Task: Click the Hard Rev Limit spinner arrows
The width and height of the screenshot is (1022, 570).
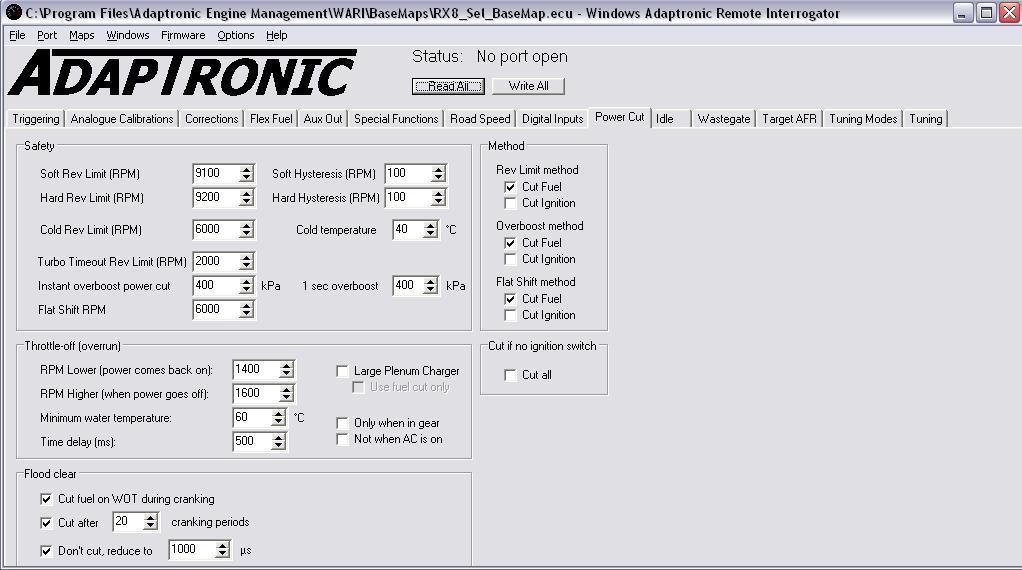Action: click(246, 197)
